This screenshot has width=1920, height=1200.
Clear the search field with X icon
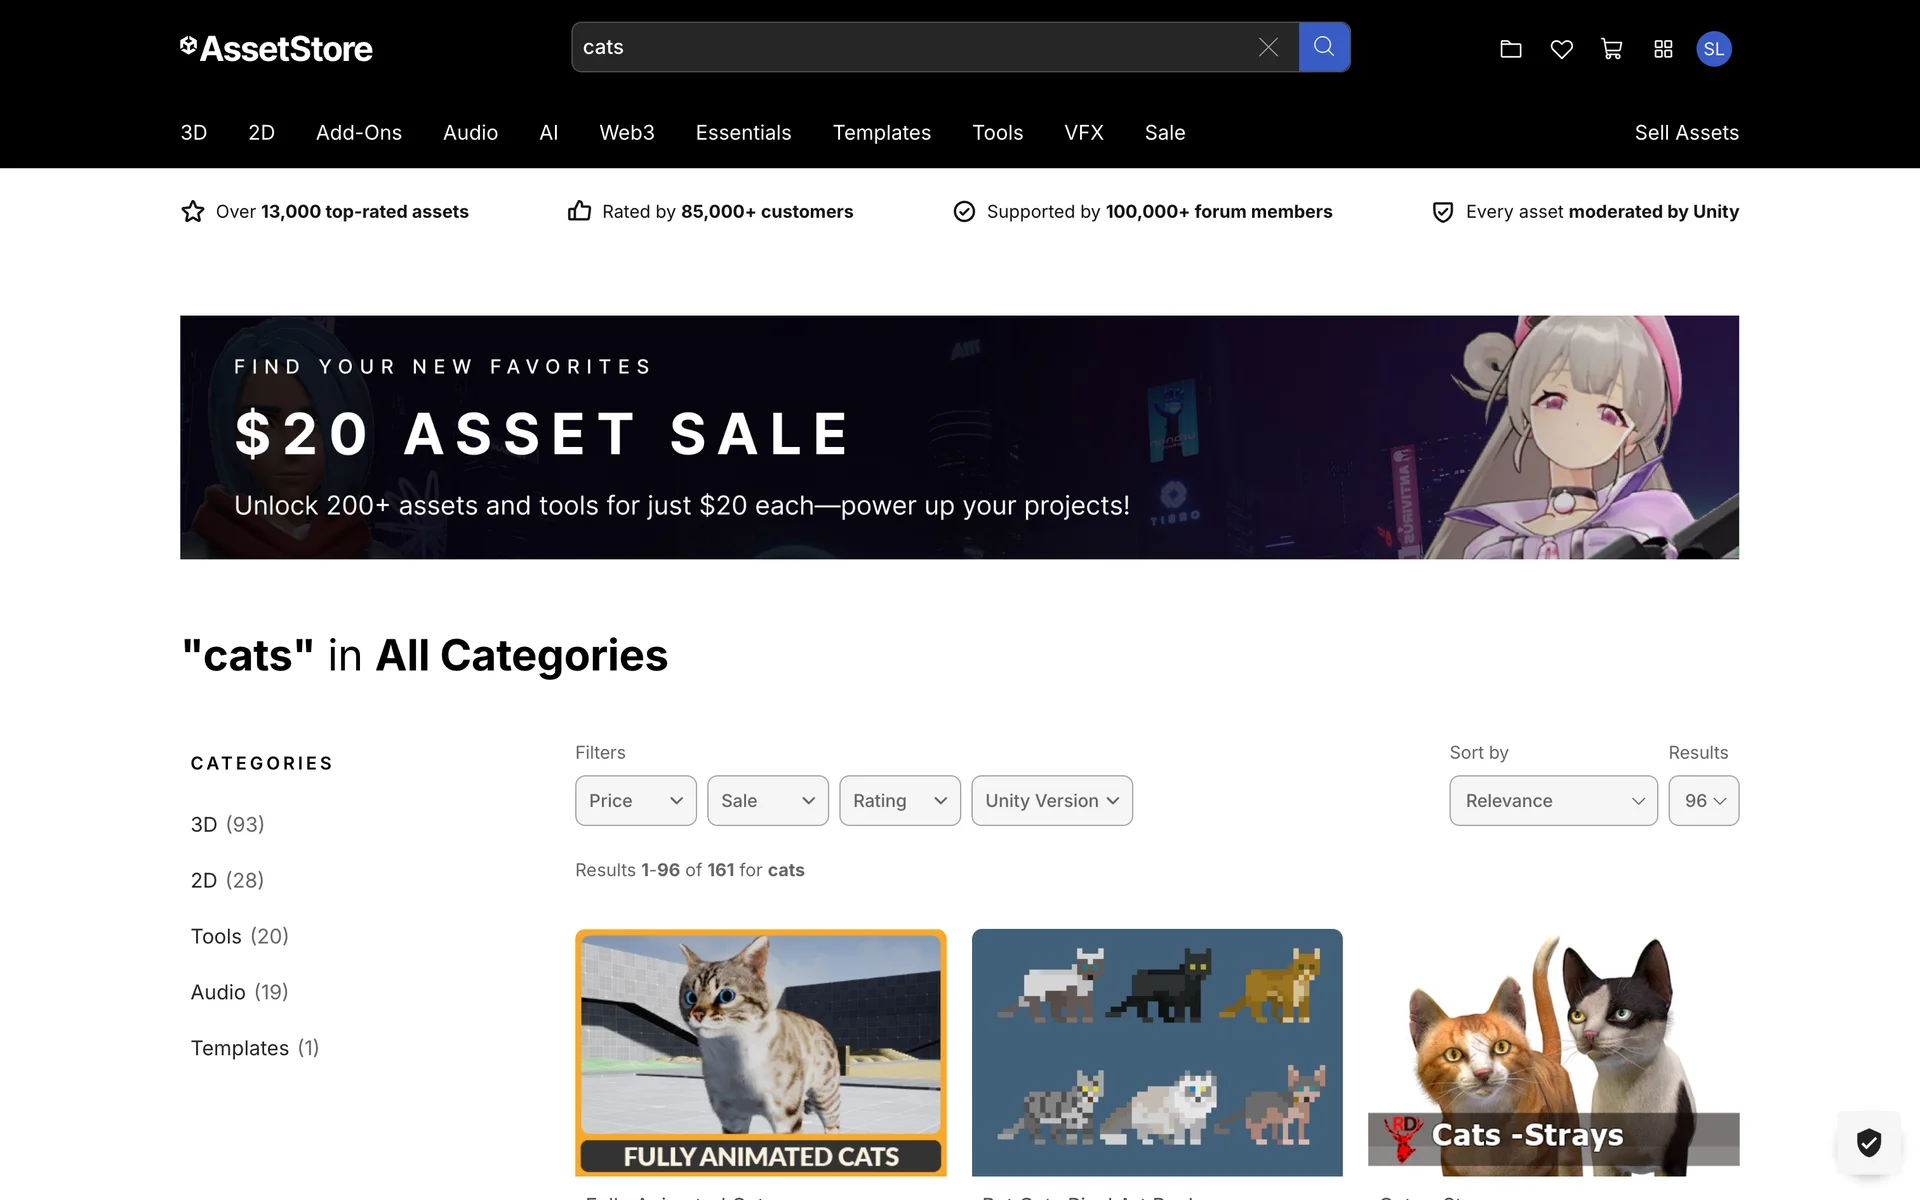coord(1268,47)
